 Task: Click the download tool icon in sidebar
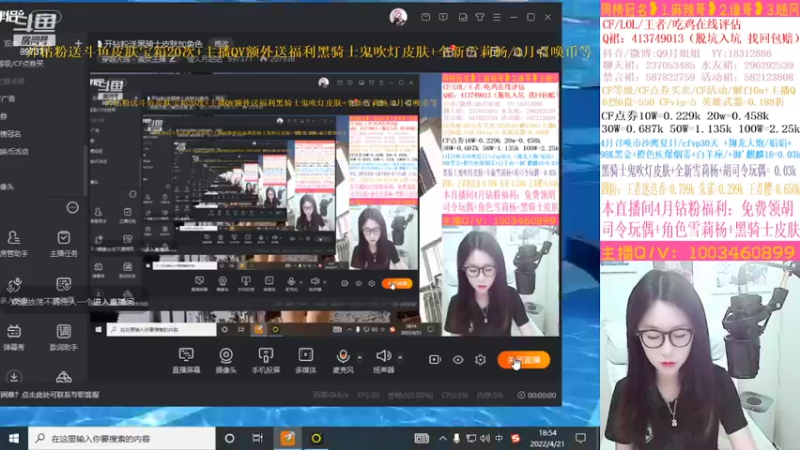point(14,377)
